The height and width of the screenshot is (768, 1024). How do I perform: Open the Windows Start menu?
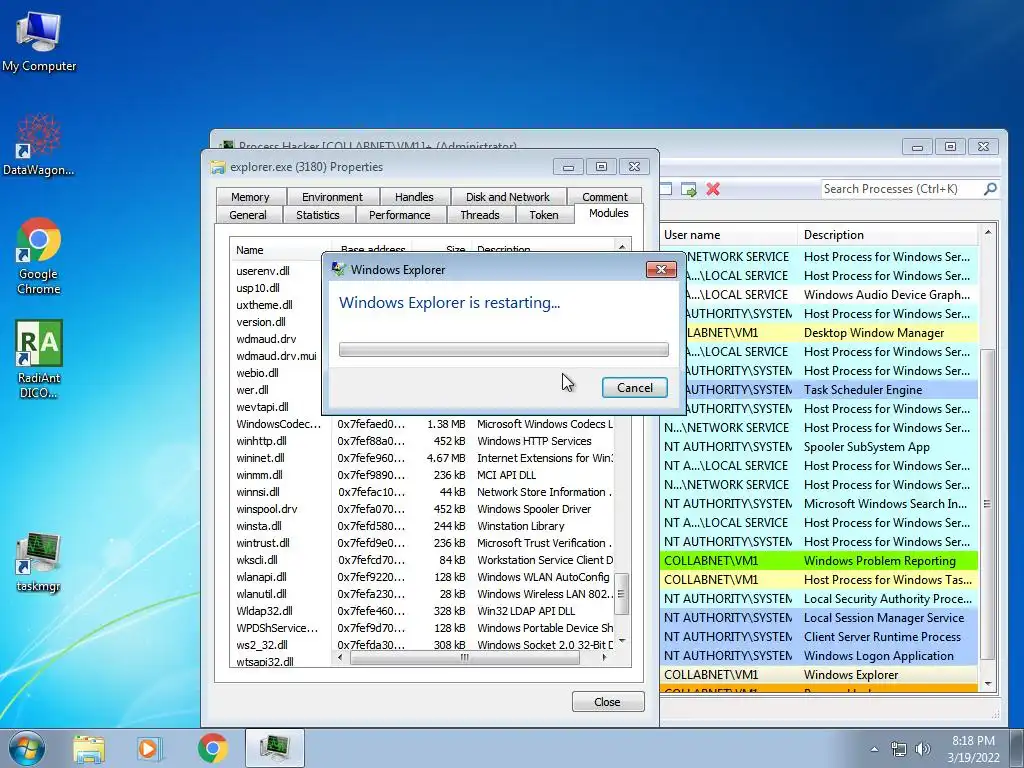27,748
